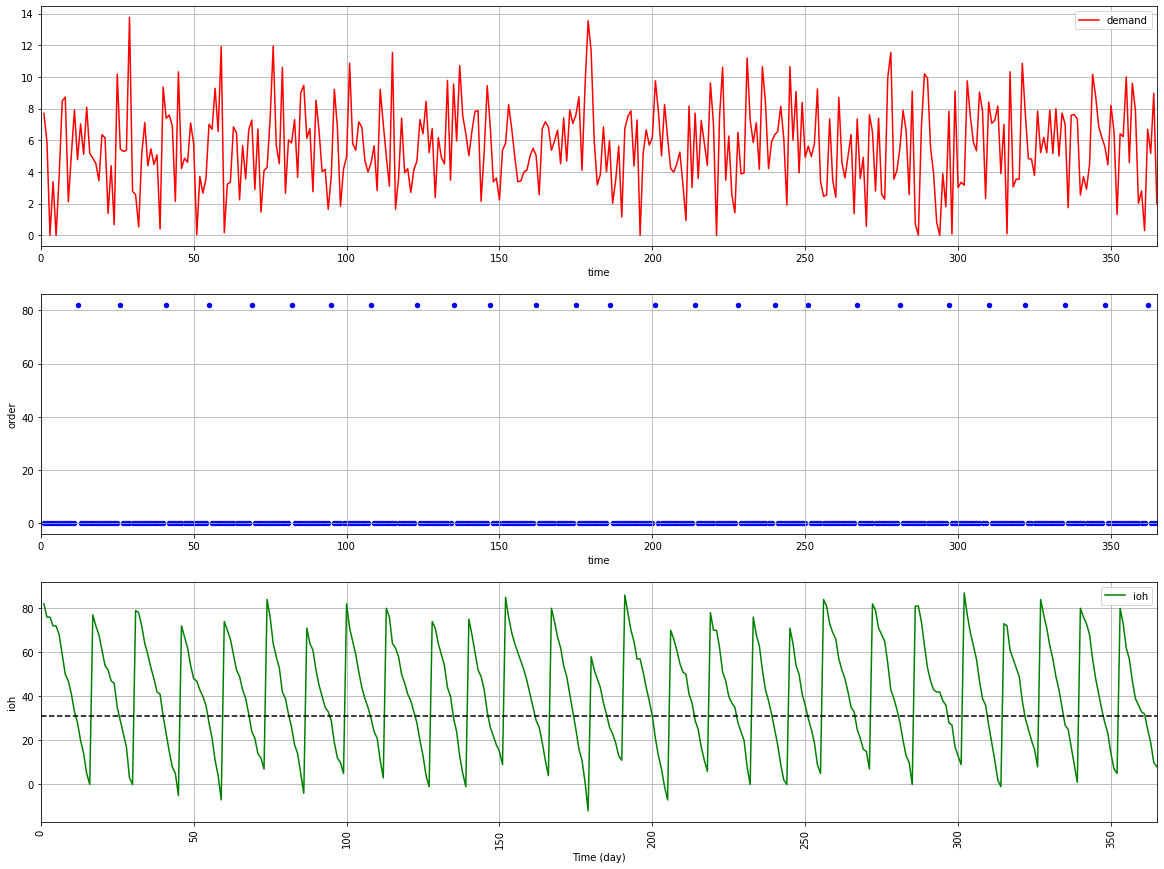Click where the dashed line crosses a green peak
1164x869 pixels.
[963, 716]
